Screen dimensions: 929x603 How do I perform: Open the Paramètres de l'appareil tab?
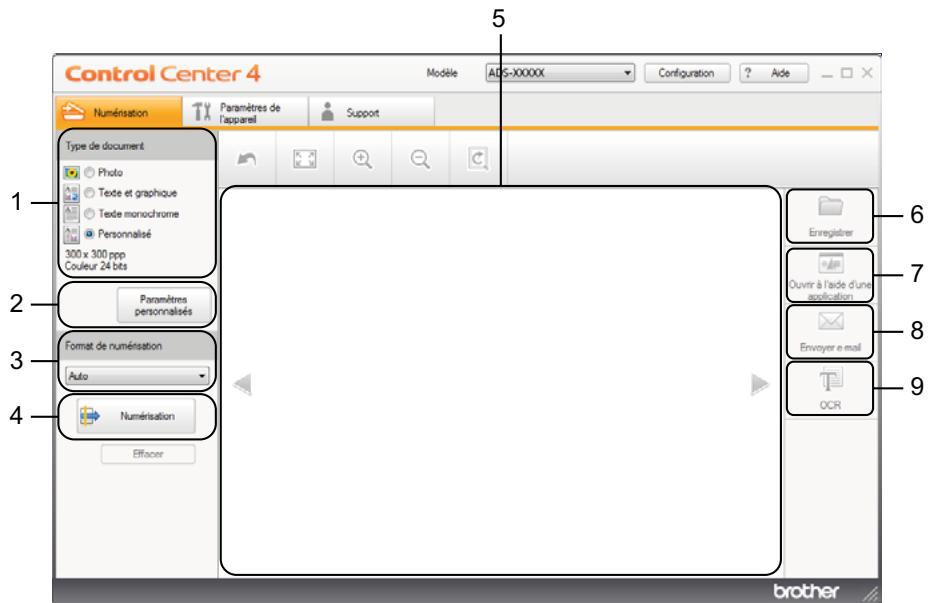tap(245, 112)
